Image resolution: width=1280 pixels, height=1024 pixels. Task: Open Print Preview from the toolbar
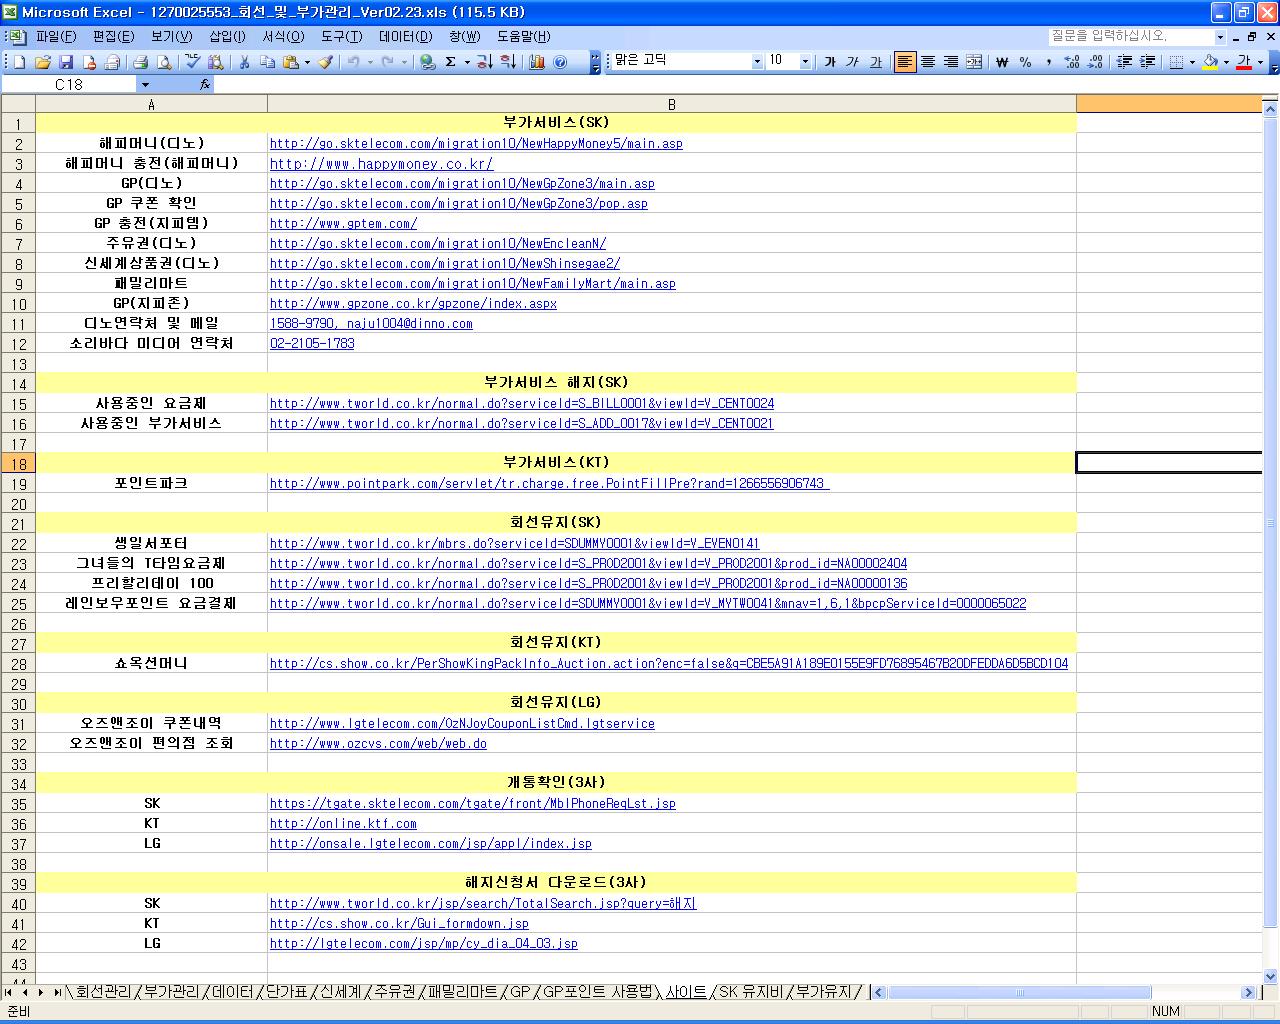[165, 62]
